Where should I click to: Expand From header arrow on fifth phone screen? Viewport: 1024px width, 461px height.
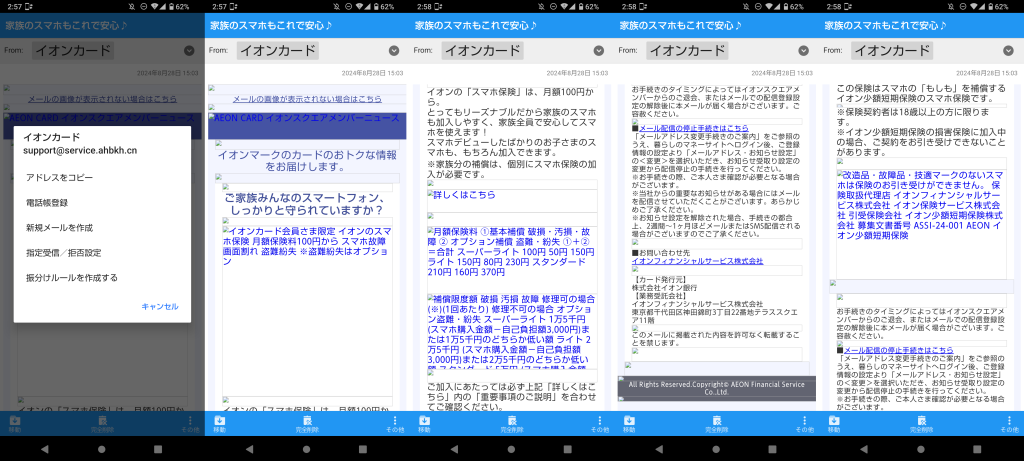coord(1007,50)
